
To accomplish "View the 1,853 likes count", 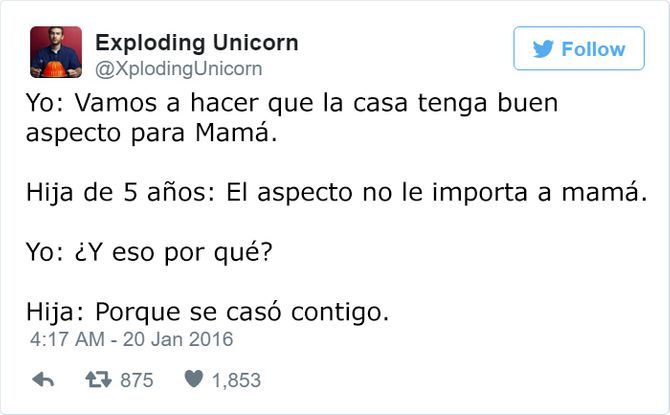I will (236, 380).
